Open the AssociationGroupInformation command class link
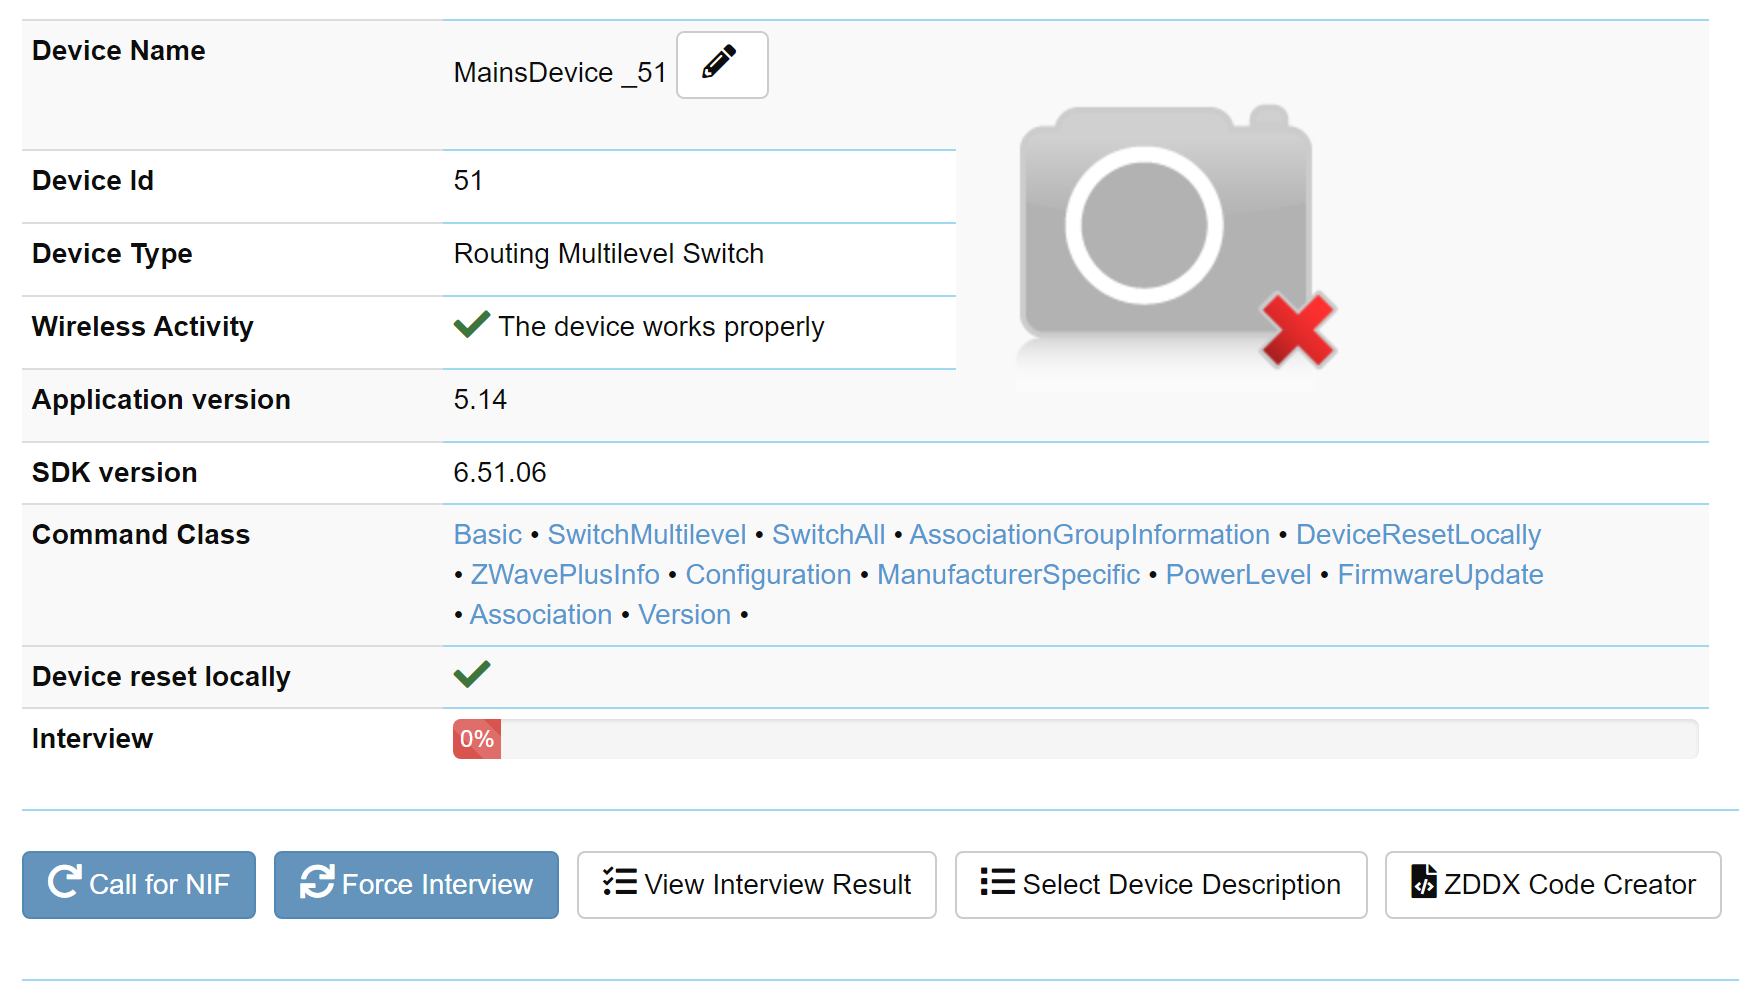Image resolution: width=1758 pixels, height=1004 pixels. click(x=1090, y=535)
